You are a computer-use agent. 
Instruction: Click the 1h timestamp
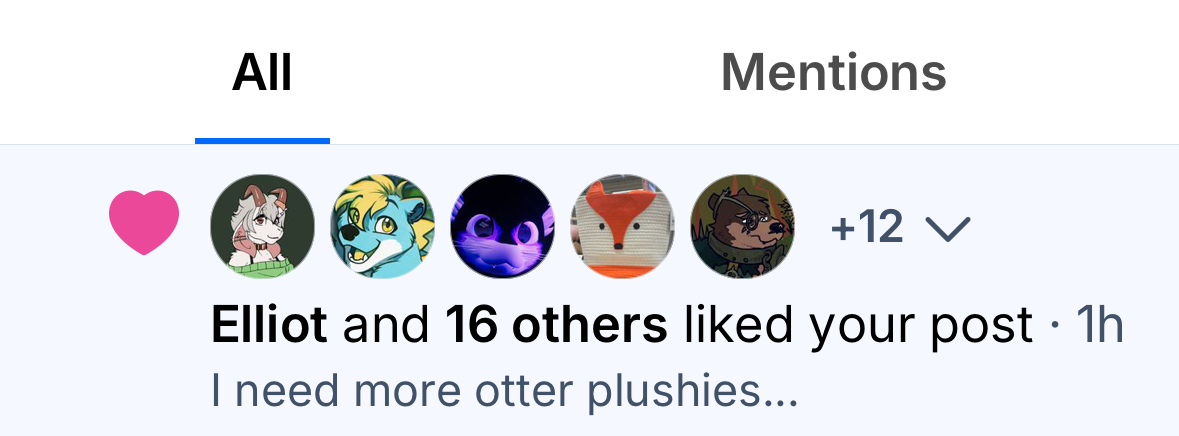(1100, 325)
